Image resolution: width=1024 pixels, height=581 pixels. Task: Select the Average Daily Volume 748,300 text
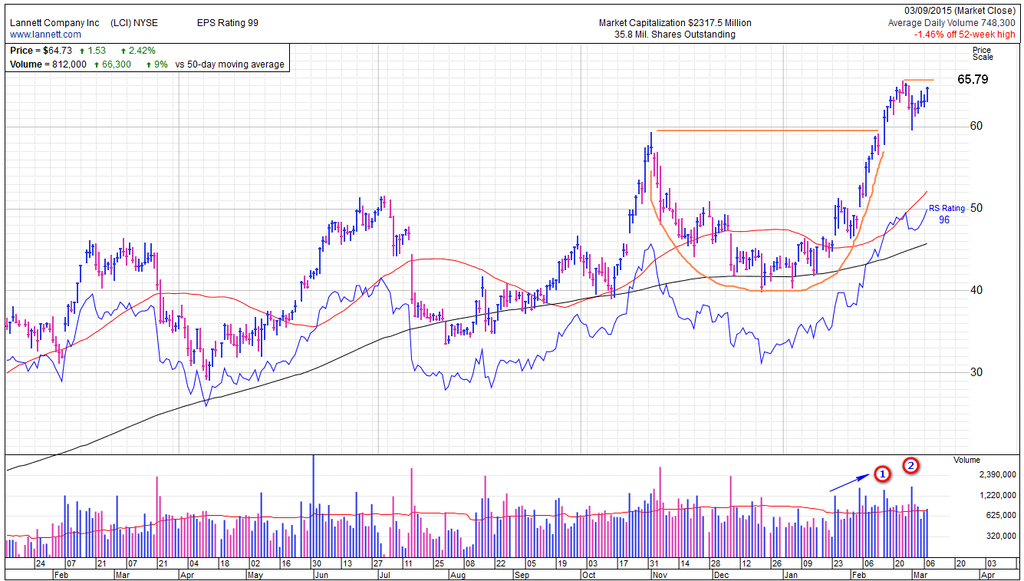click(952, 23)
